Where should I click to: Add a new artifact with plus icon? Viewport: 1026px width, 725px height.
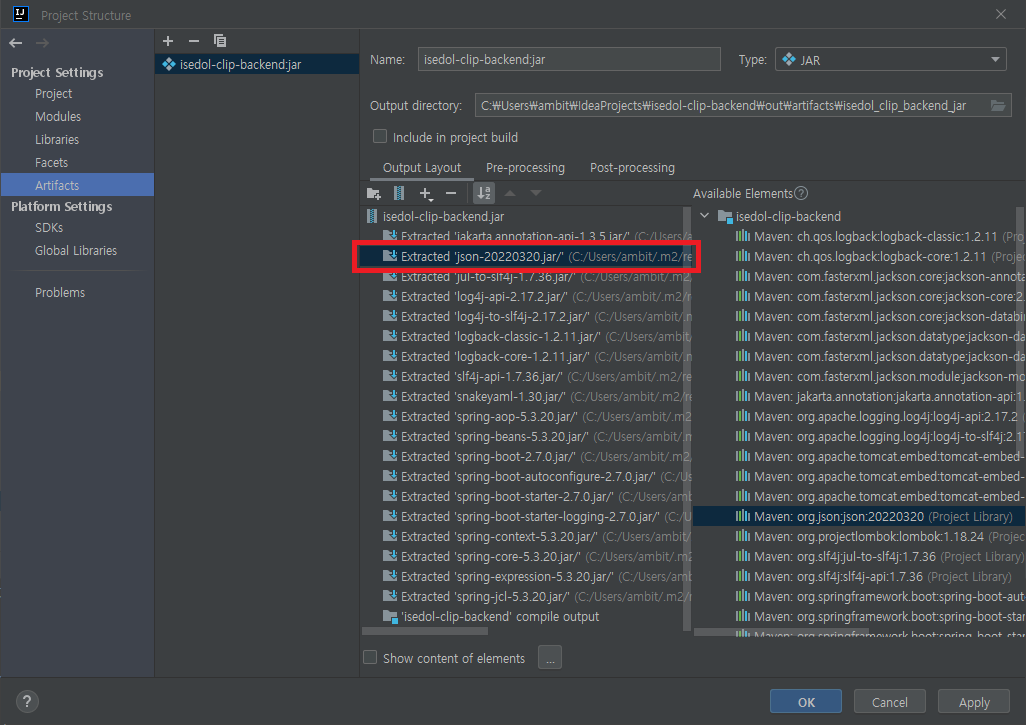pos(168,41)
